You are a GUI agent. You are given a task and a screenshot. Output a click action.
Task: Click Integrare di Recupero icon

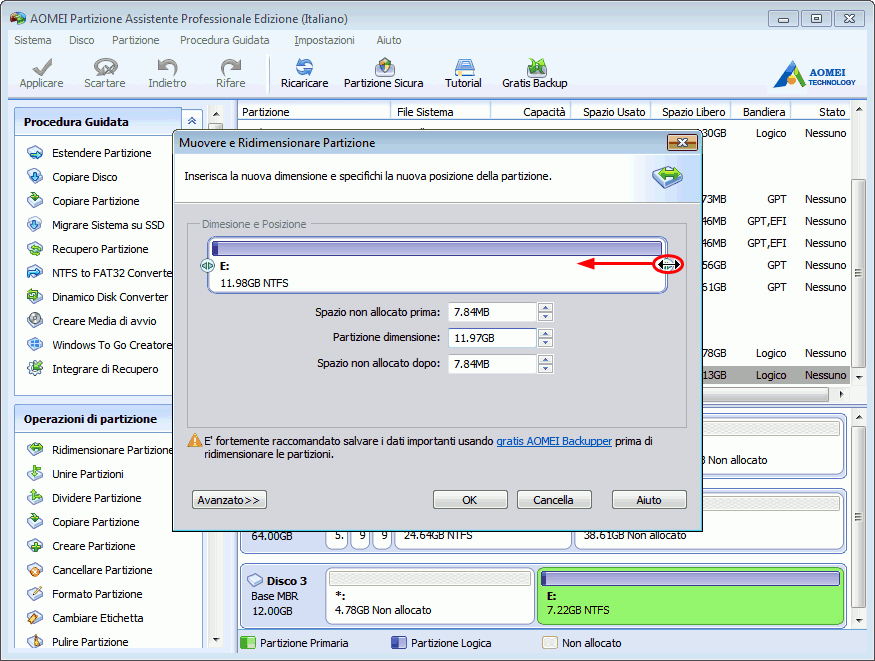35,368
